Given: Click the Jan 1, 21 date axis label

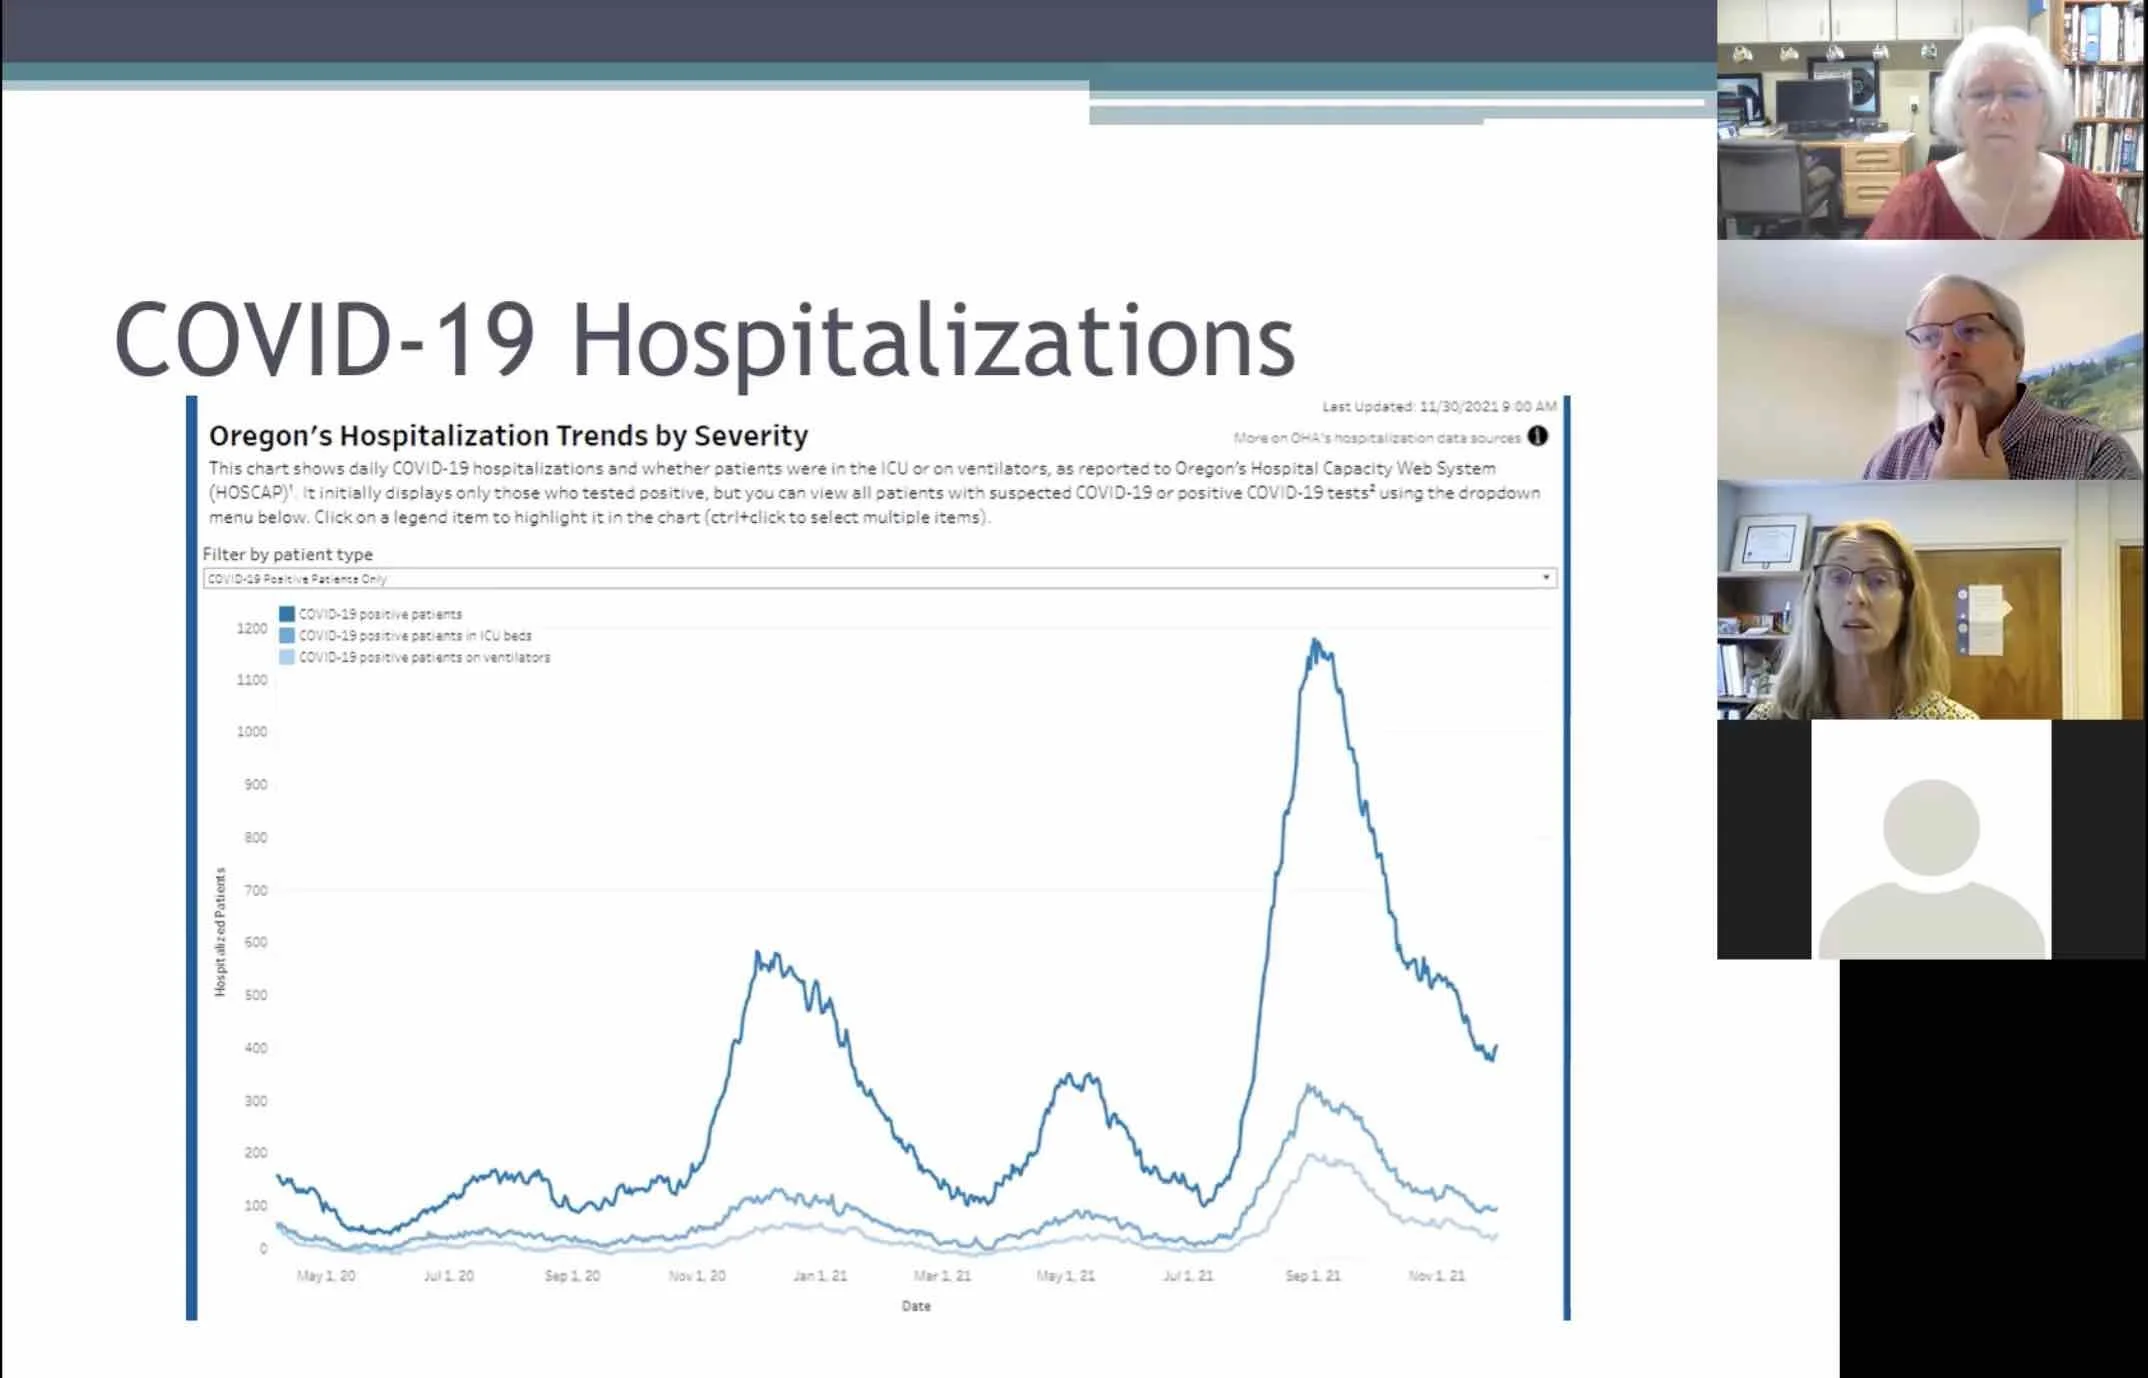Looking at the screenshot, I should pyautogui.click(x=820, y=1276).
